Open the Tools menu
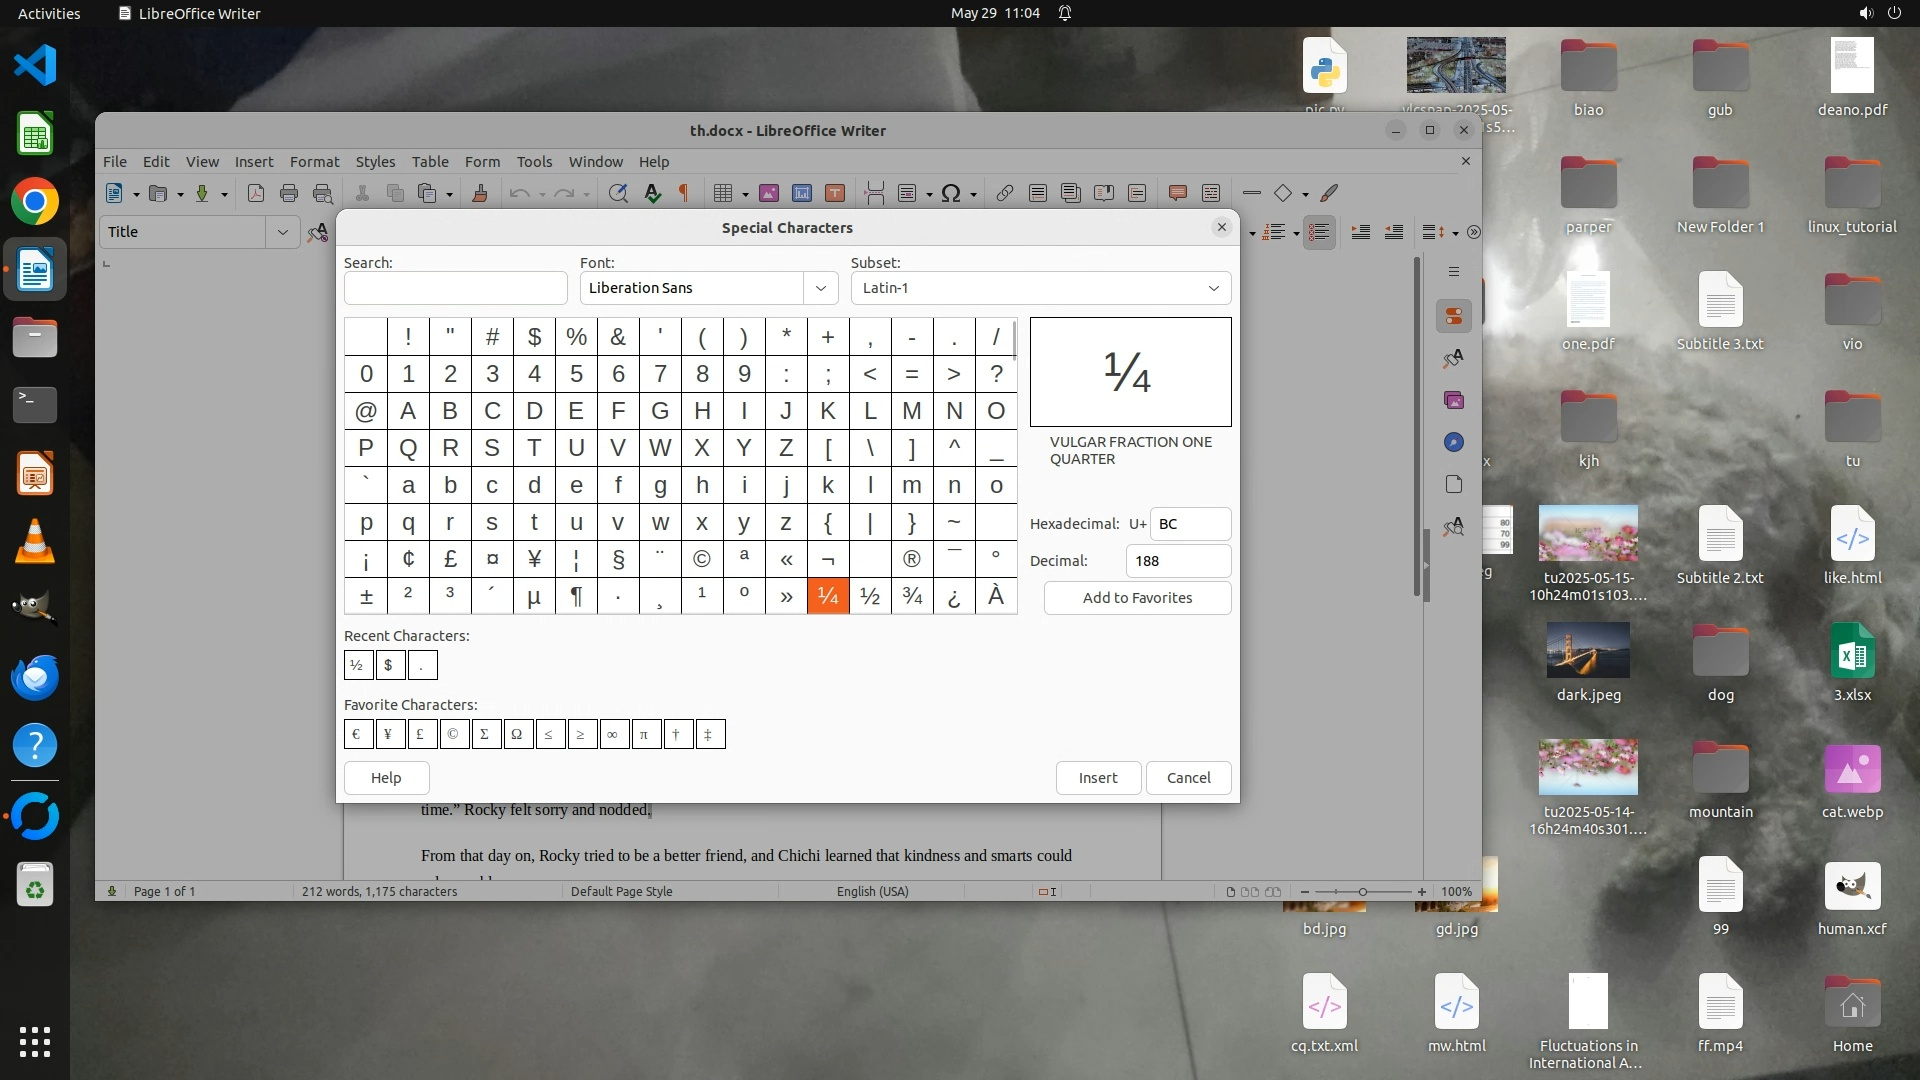Screen dimensions: 1920x1080 tap(534, 162)
